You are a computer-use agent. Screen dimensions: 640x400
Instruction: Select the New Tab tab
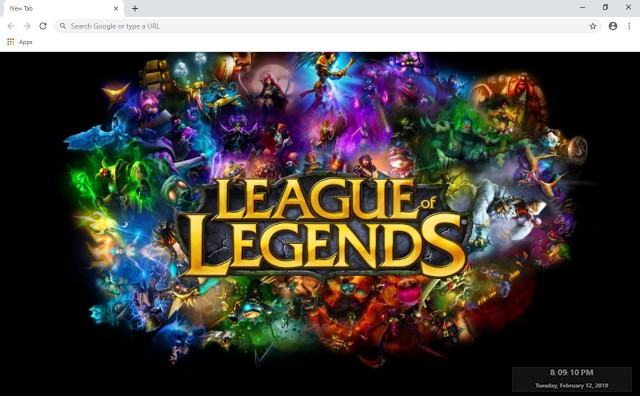(x=62, y=9)
